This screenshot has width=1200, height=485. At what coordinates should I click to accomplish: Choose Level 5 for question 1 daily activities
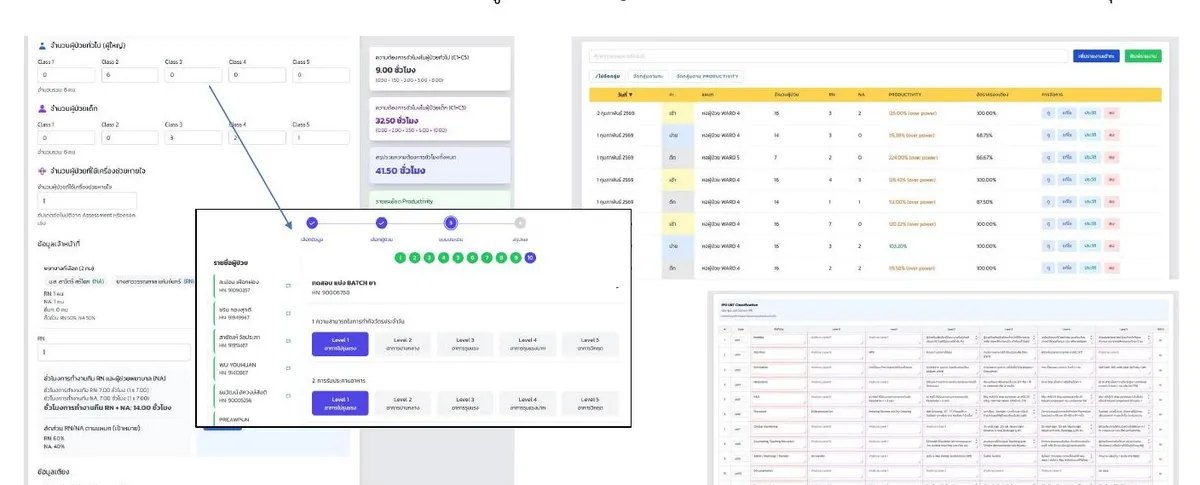point(590,344)
